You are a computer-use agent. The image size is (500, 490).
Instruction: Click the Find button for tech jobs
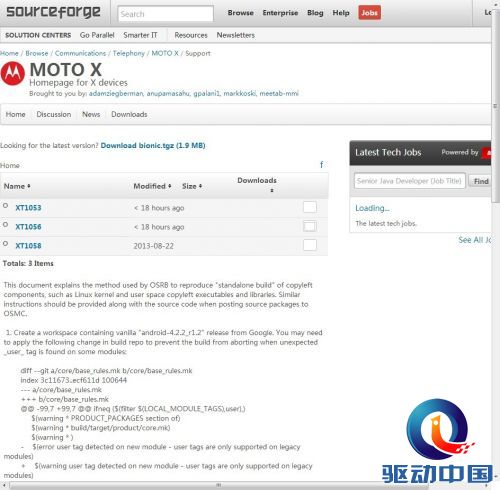tap(480, 181)
